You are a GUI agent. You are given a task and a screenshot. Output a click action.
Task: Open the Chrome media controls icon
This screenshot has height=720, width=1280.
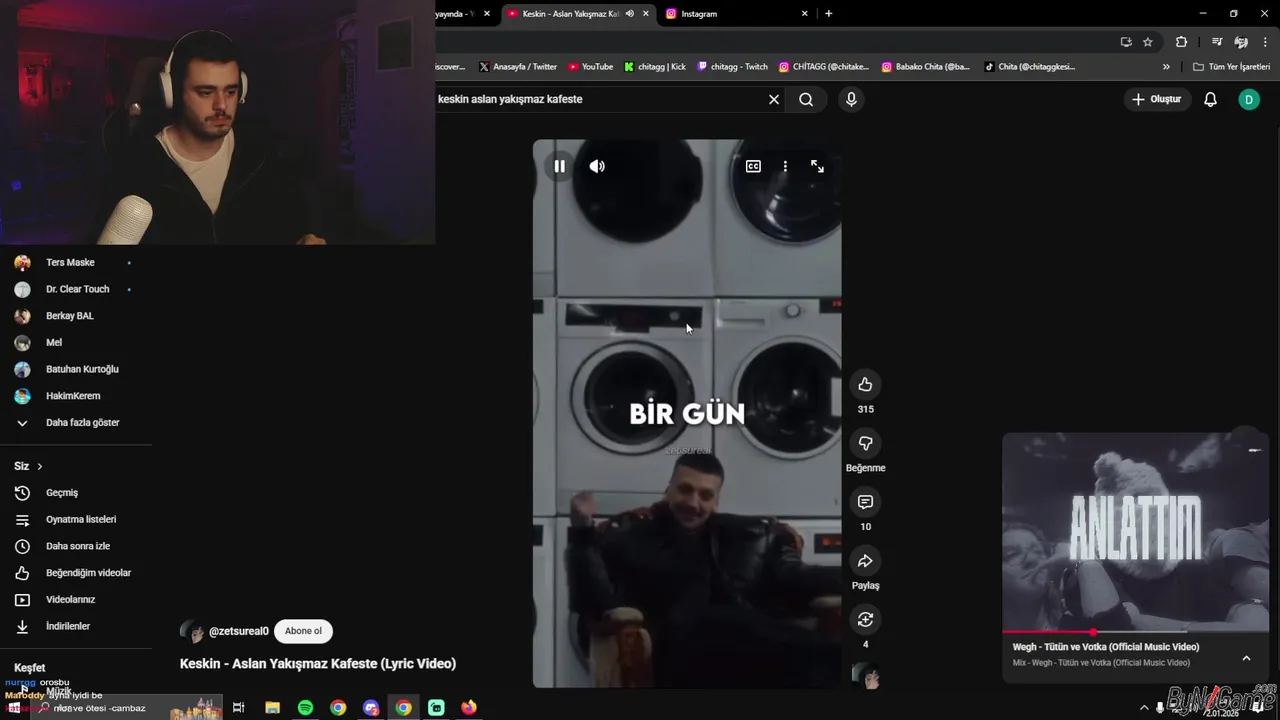click(1216, 42)
